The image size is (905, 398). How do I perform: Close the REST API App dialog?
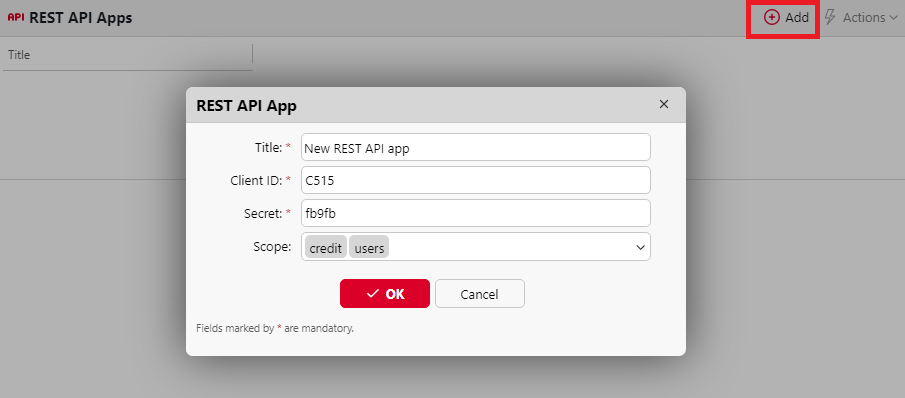tap(664, 104)
